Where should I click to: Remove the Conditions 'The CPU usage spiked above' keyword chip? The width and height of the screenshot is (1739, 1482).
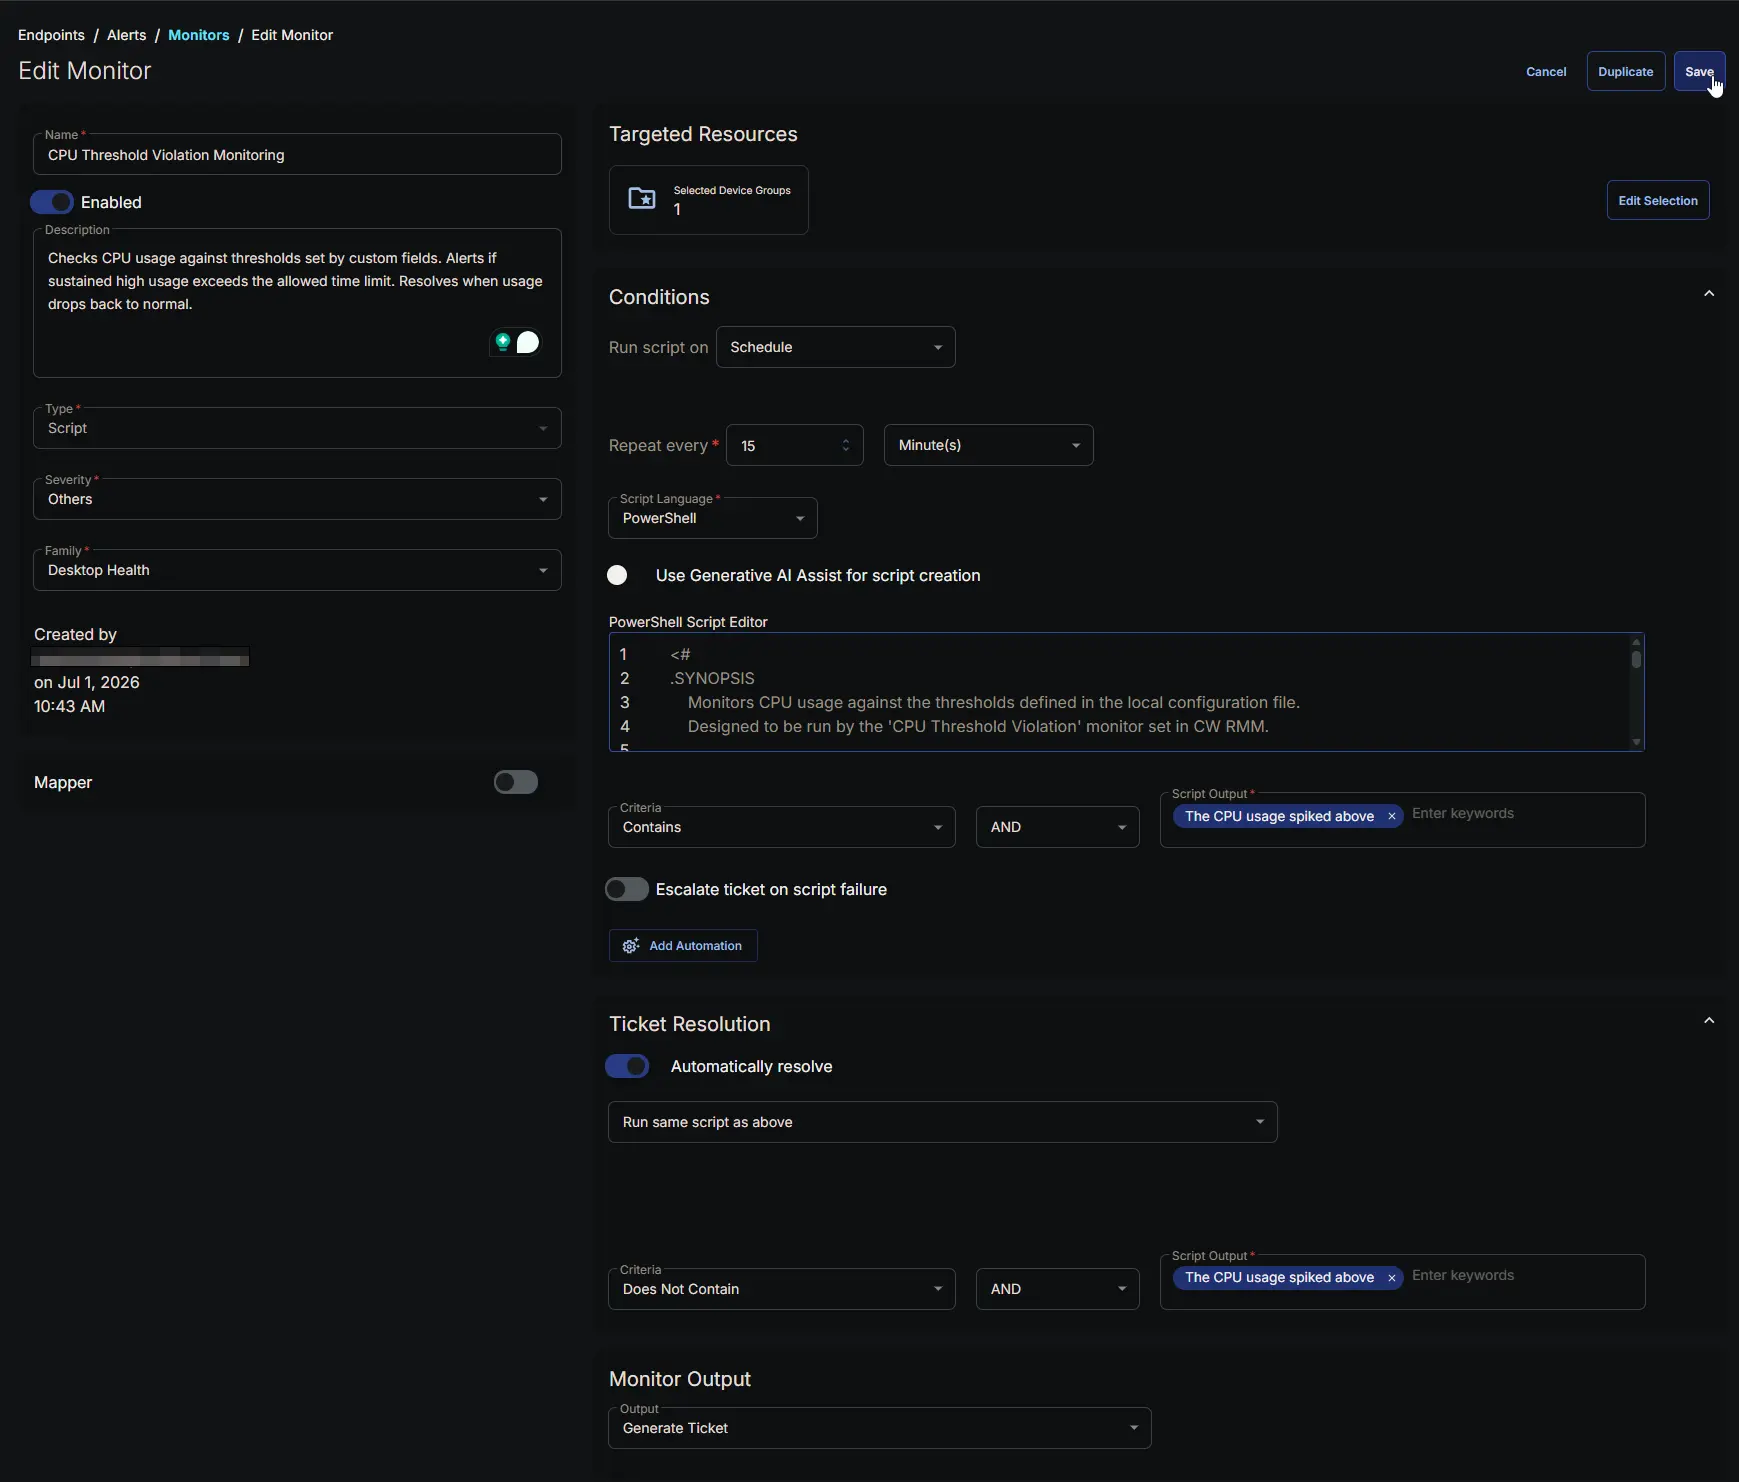click(1391, 817)
